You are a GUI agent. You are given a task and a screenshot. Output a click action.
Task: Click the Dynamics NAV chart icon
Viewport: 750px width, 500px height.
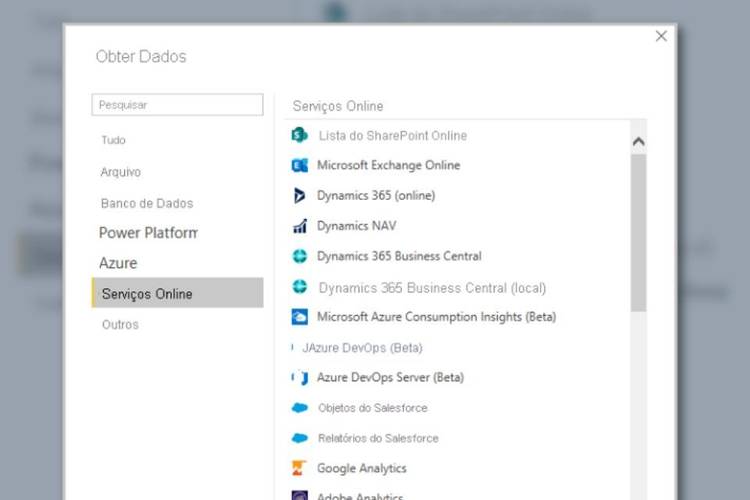point(299,226)
